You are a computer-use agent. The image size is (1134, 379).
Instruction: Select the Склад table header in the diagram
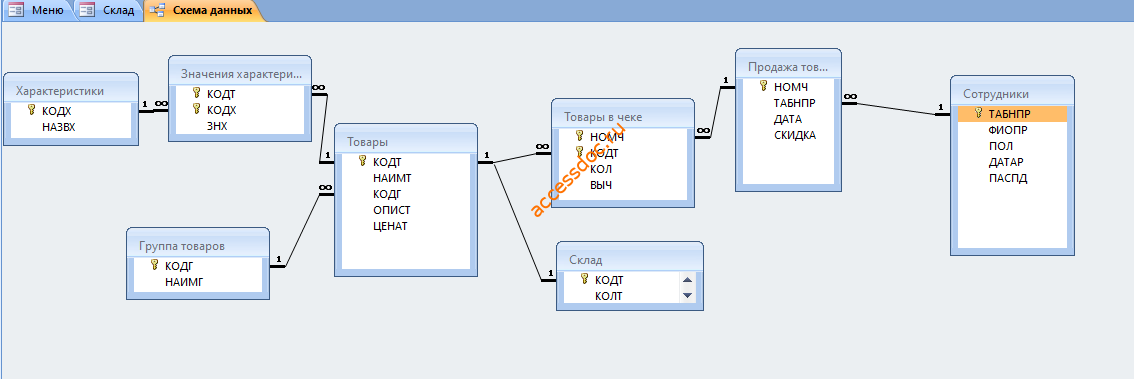[x=630, y=260]
